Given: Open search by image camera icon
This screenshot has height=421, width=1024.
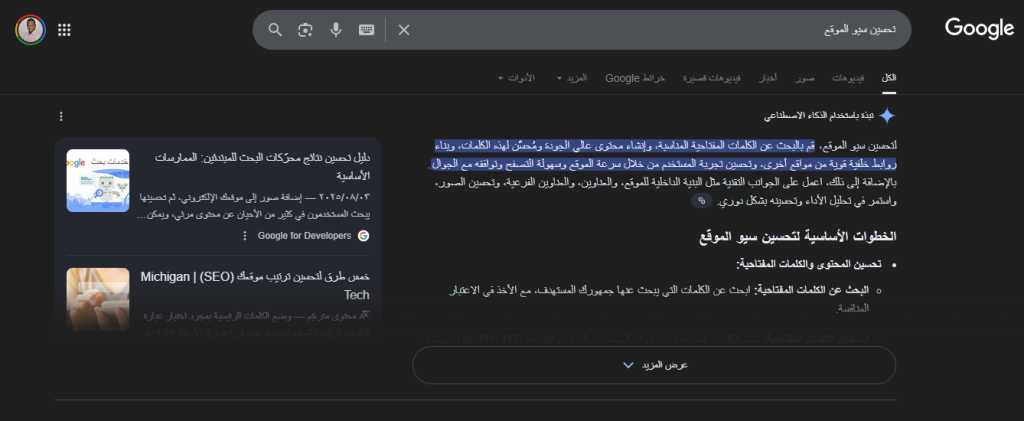Looking at the screenshot, I should [305, 30].
